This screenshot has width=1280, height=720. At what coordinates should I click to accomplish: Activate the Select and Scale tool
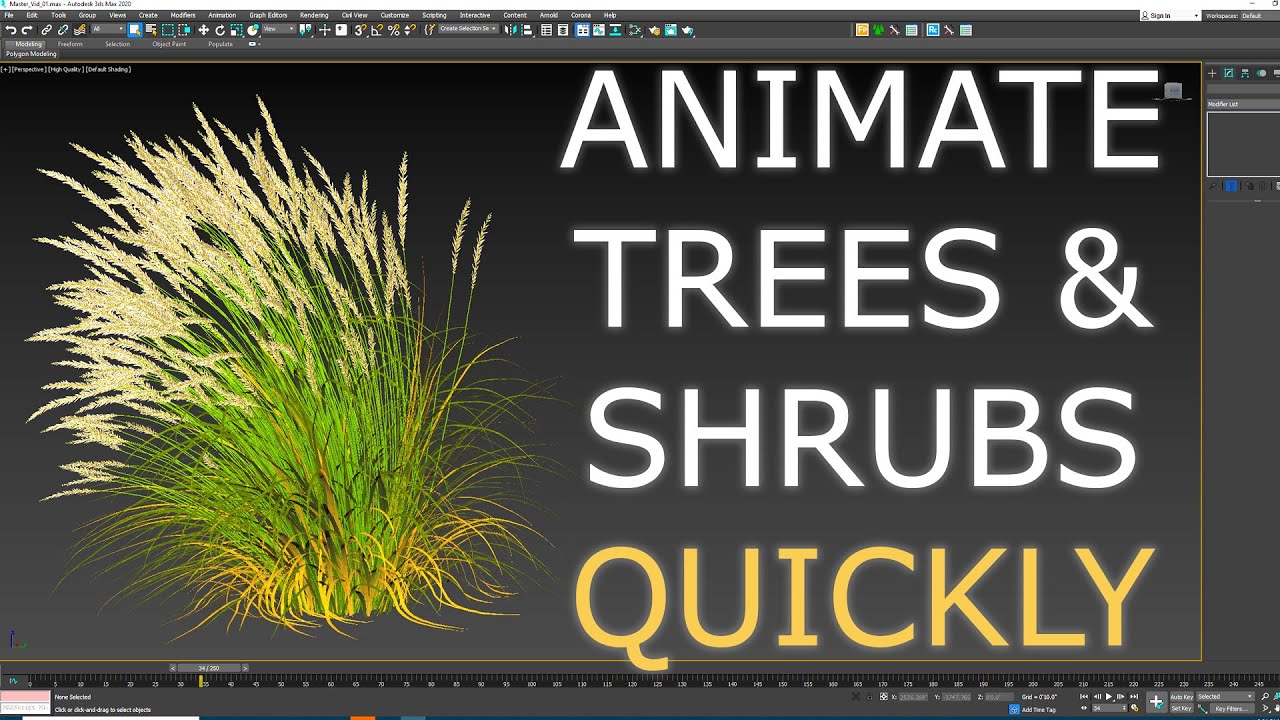pyautogui.click(x=236, y=30)
